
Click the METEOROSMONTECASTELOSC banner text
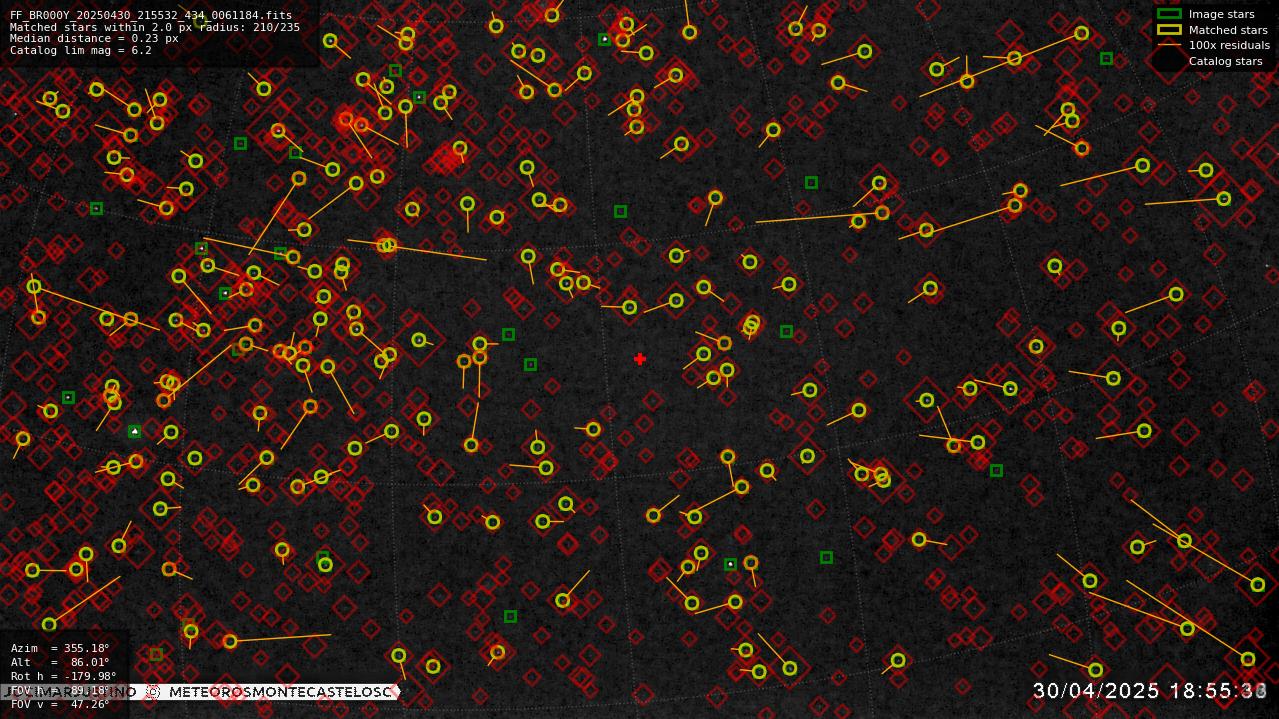279,692
